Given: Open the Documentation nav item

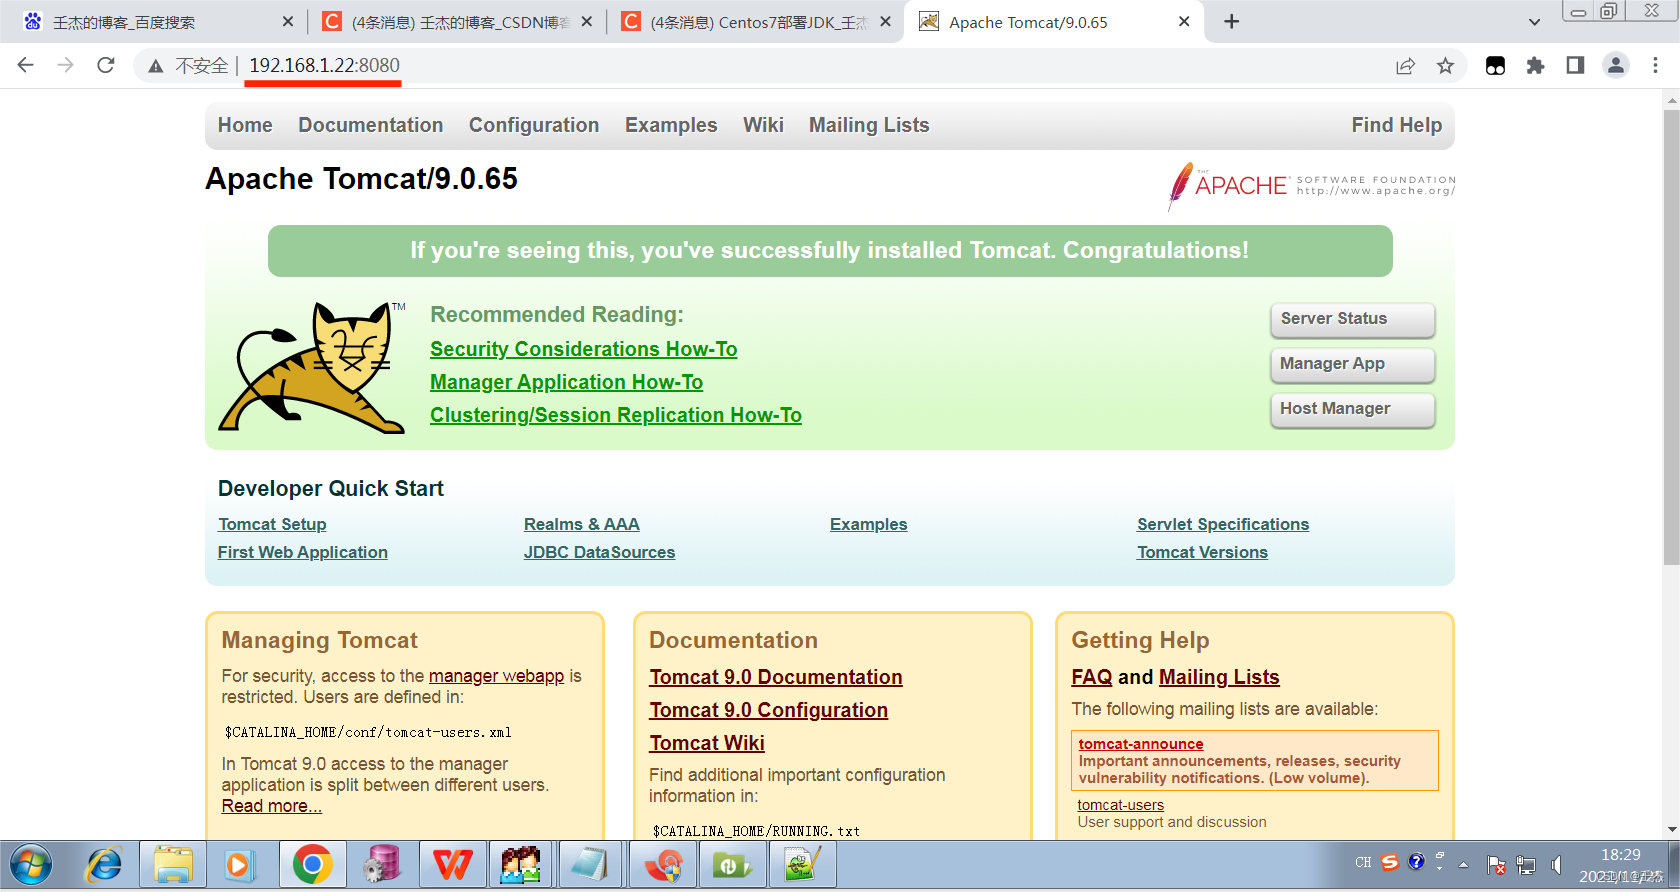Looking at the screenshot, I should (370, 125).
